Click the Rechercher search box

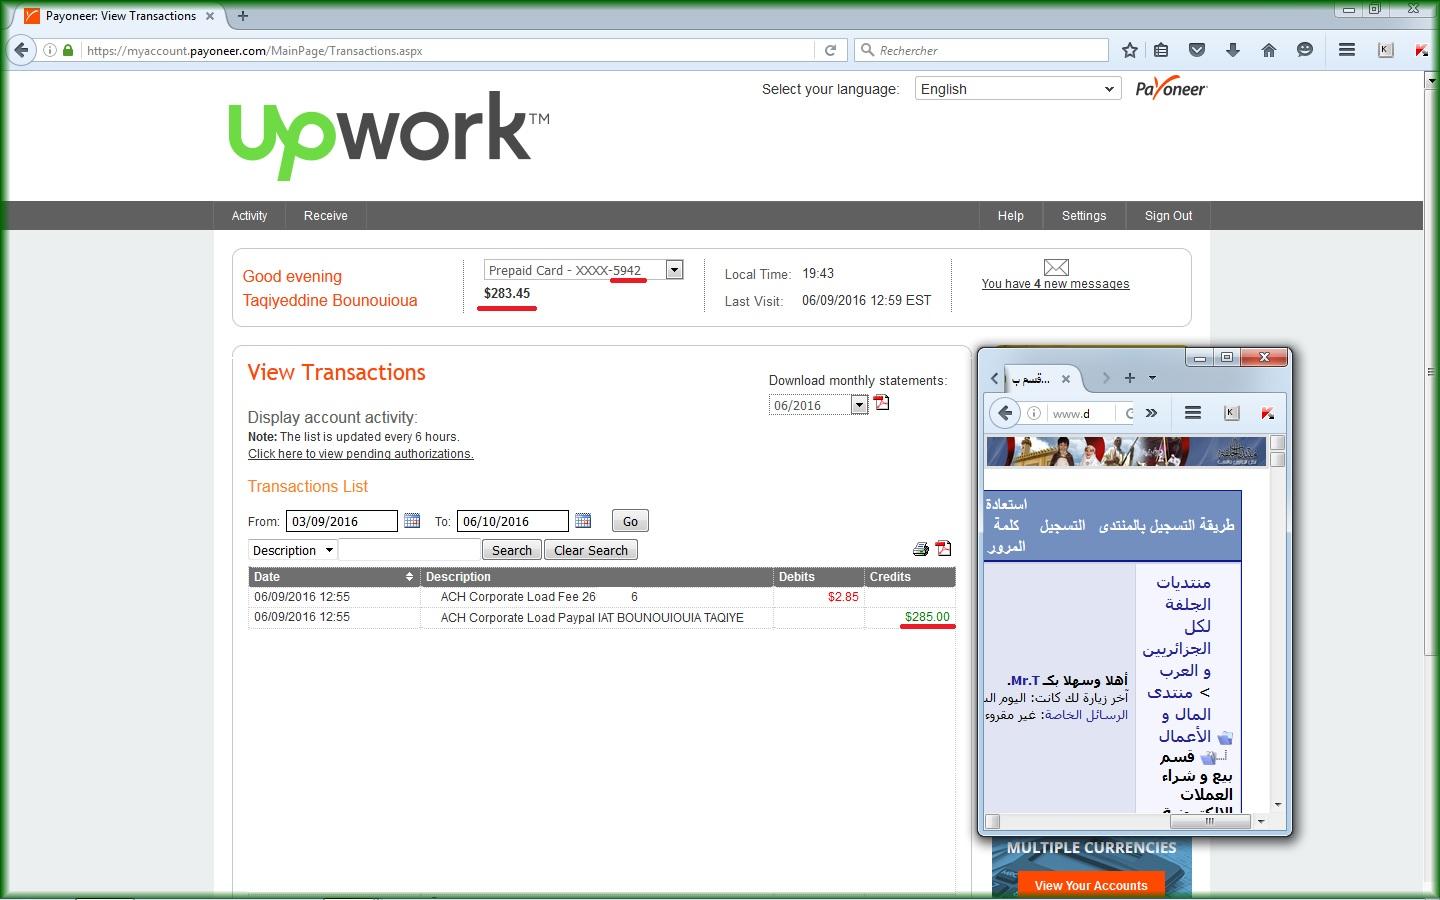point(982,50)
